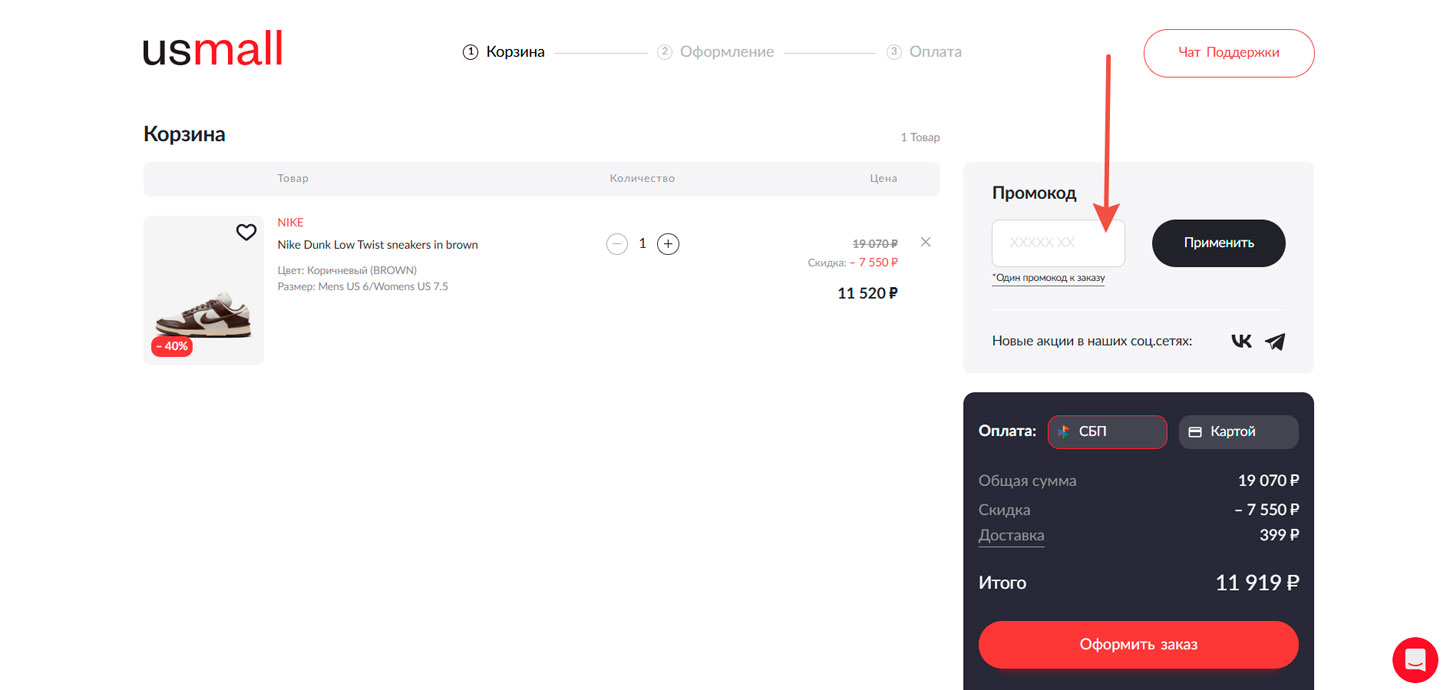Click the crossed-out price 19 070 ₽

click(875, 243)
